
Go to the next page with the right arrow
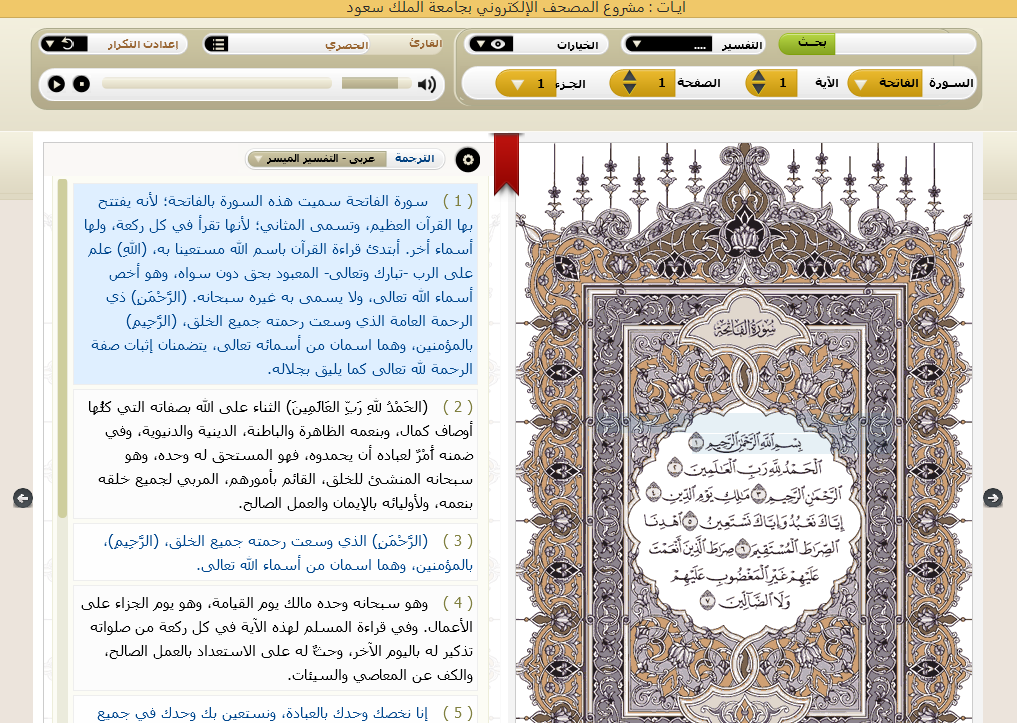coord(992,497)
